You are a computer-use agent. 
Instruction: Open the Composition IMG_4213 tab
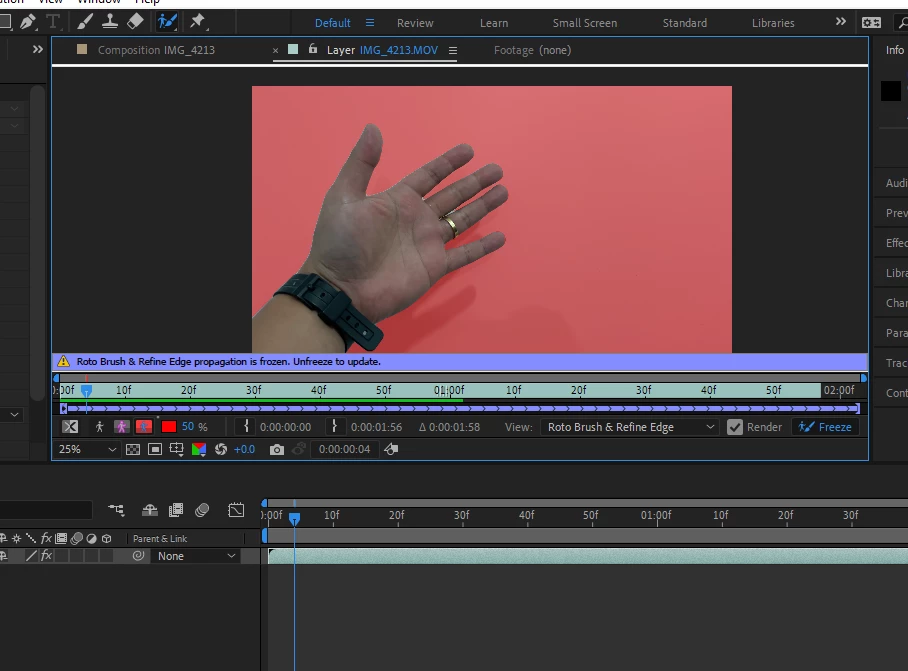point(156,50)
